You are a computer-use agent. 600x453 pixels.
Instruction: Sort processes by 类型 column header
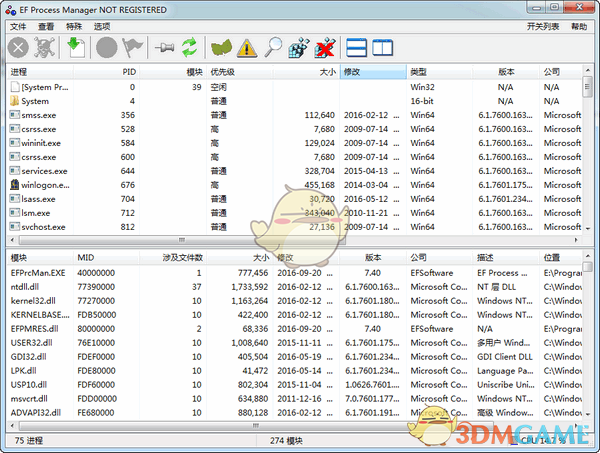440,72
